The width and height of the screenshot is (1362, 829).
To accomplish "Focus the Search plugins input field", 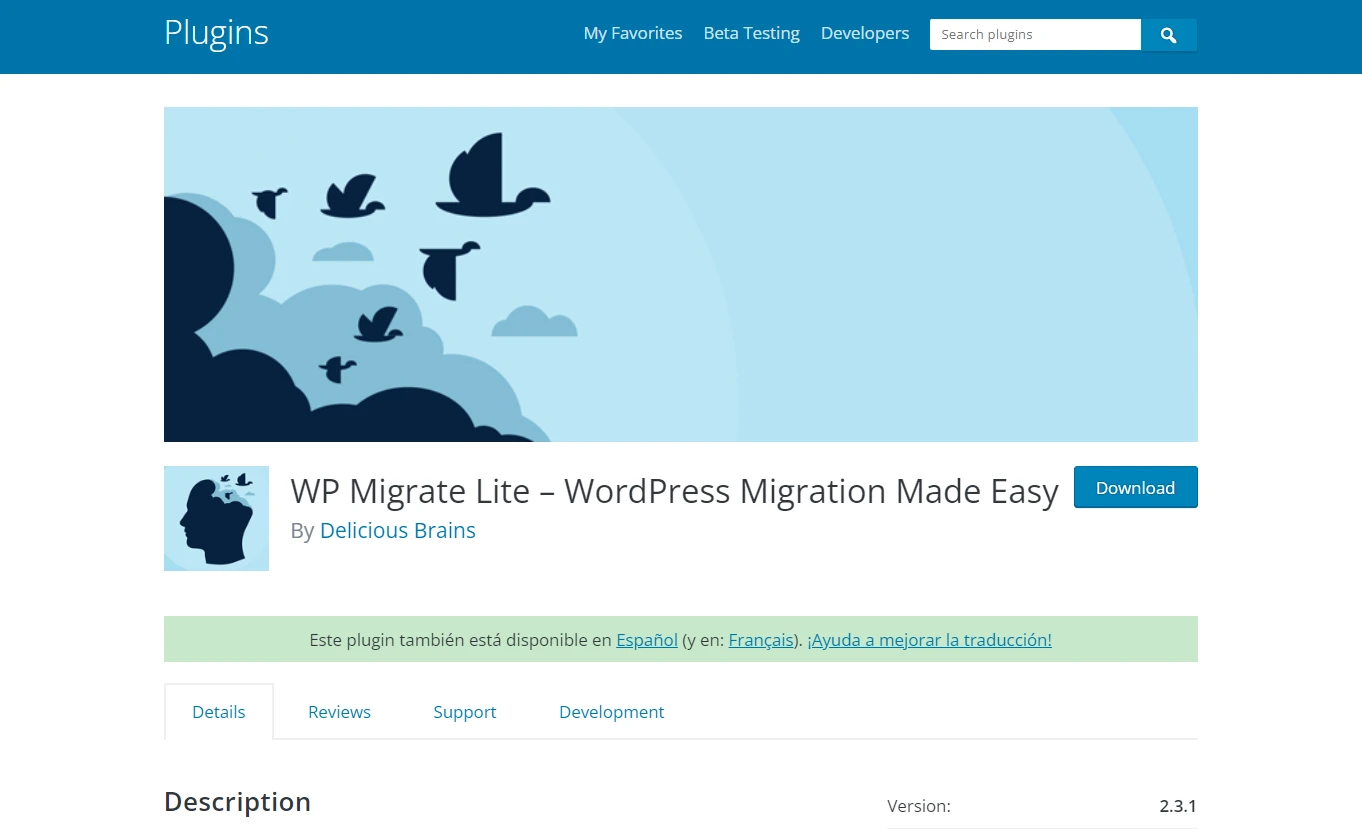I will pos(1034,35).
